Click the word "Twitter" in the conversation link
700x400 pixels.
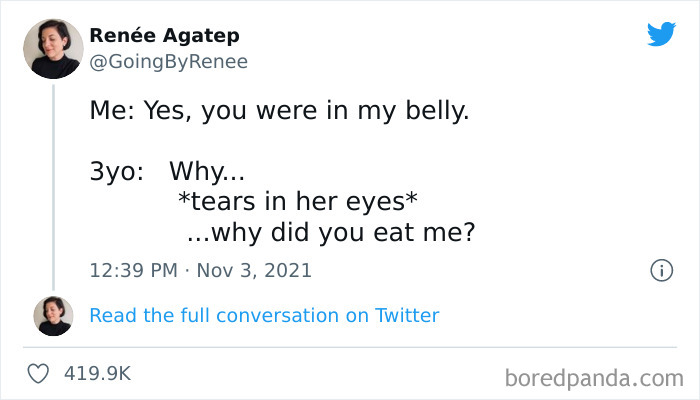[x=406, y=315]
